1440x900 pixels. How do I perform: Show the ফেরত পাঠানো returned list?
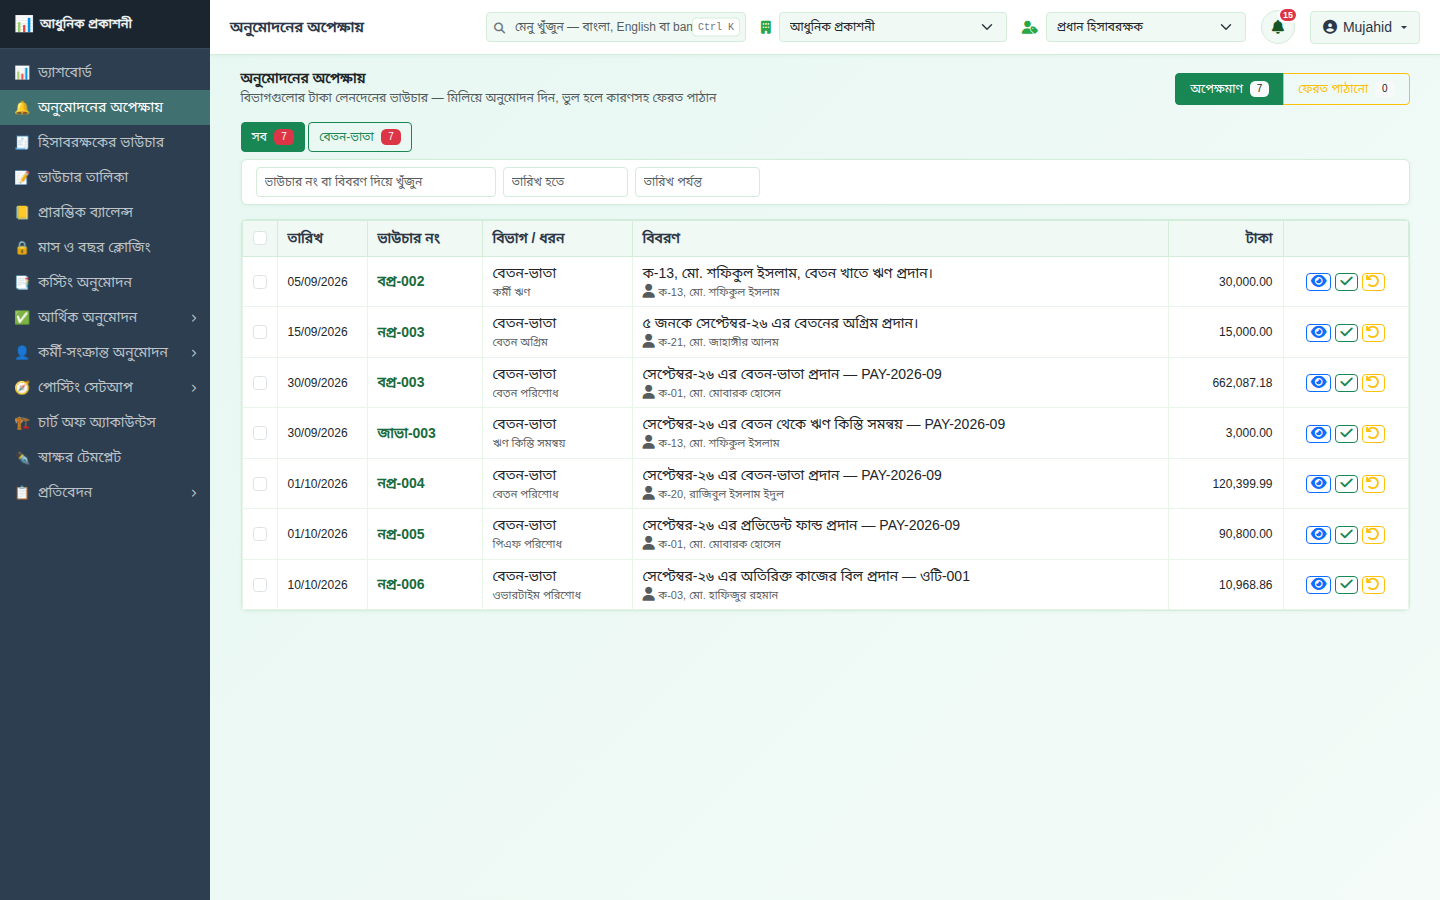tap(1346, 89)
